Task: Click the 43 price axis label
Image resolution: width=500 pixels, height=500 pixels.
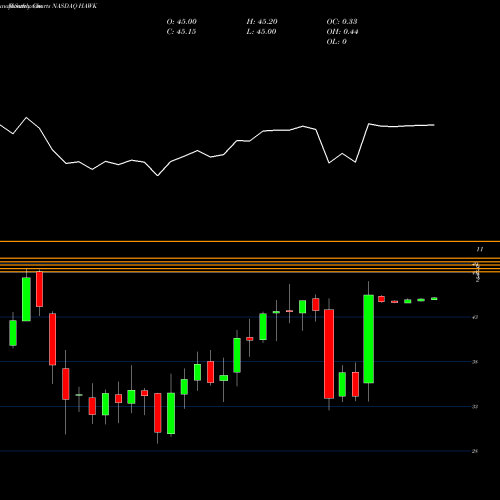Action: tap(475, 317)
